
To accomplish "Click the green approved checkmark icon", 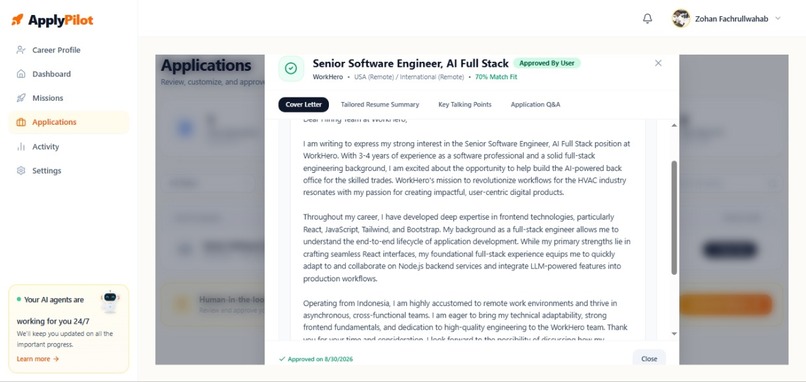I will 291,68.
